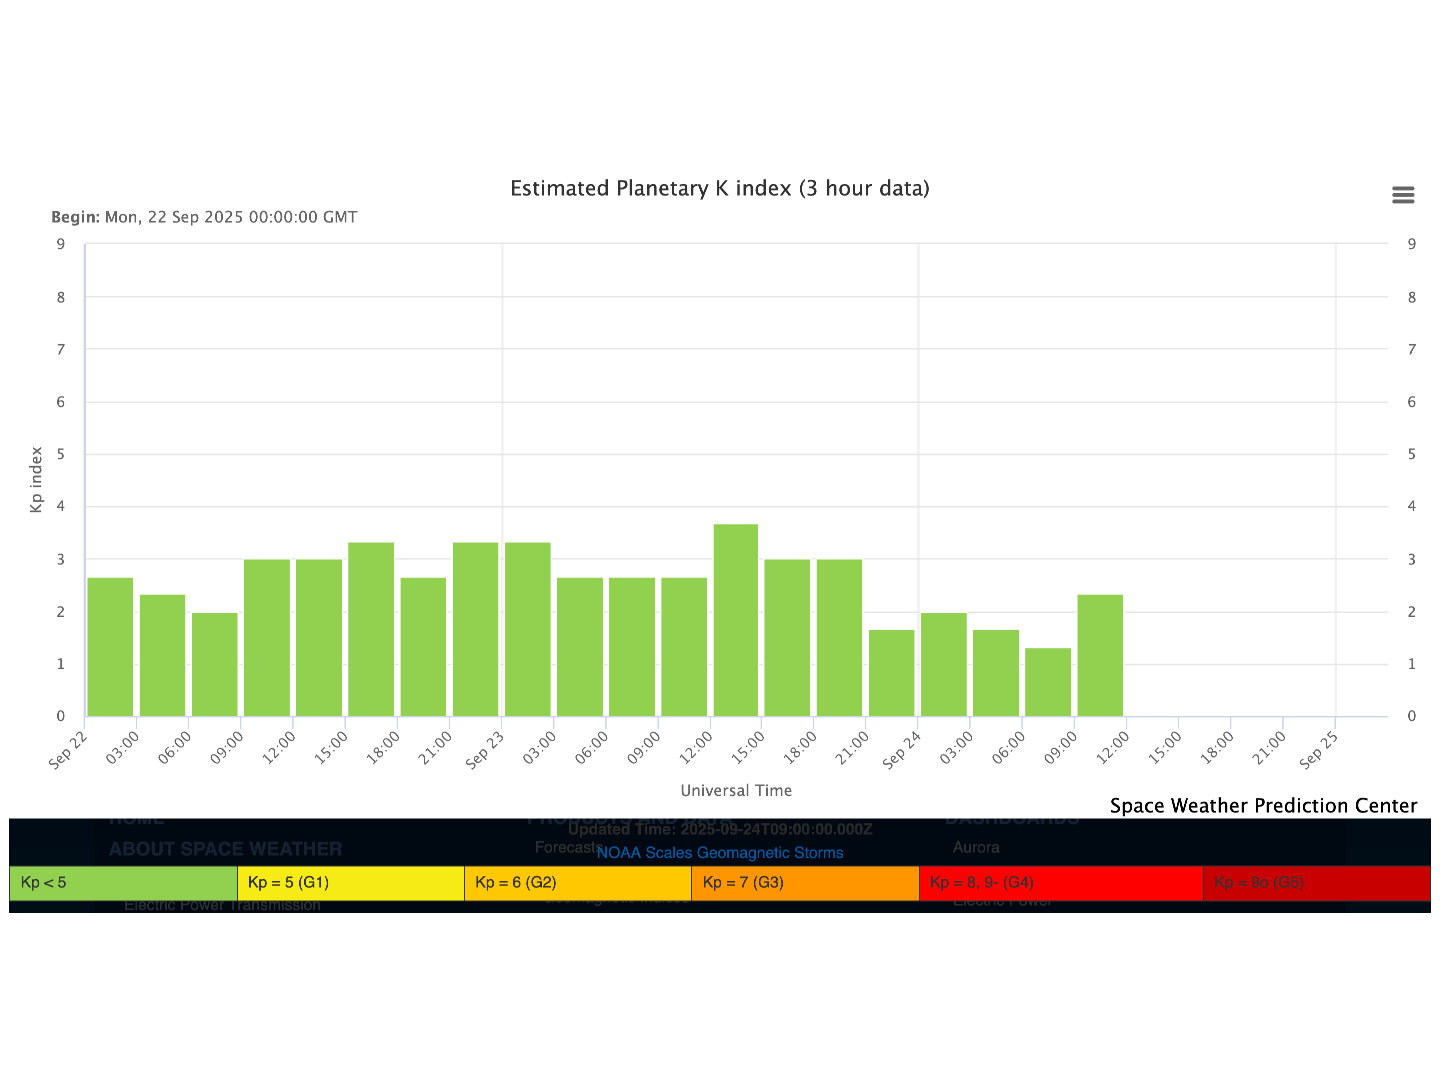Select the red Kp = 8, 9- (G4) swatch
The height and width of the screenshot is (1080, 1440).
[1060, 883]
